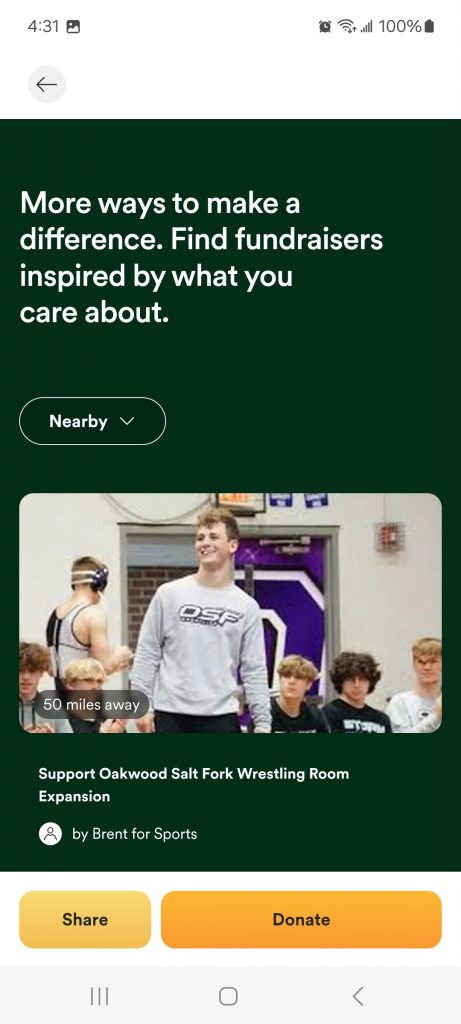Image resolution: width=461 pixels, height=1024 pixels.
Task: Open Support Oakwood Salt Fork Wrestling title
Action: click(x=193, y=785)
